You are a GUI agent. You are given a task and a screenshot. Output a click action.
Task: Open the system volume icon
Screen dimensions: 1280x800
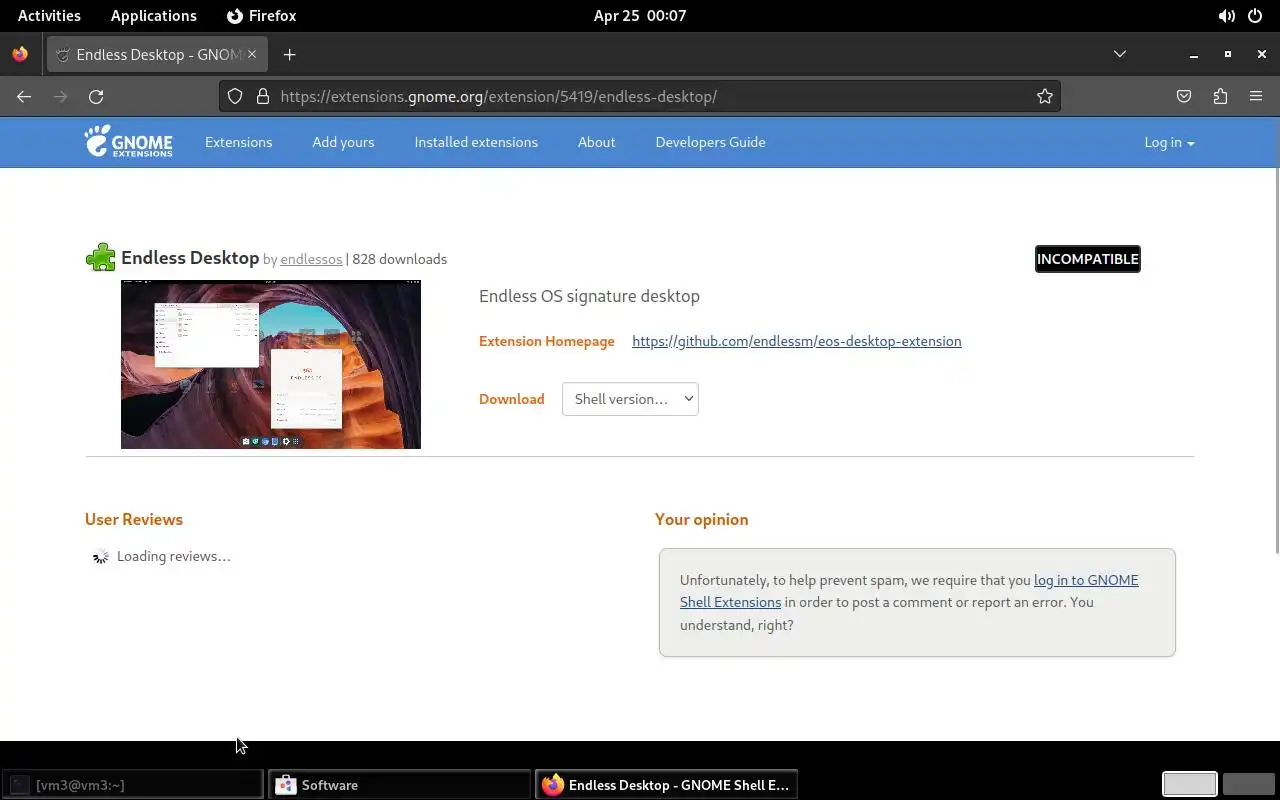1226,16
